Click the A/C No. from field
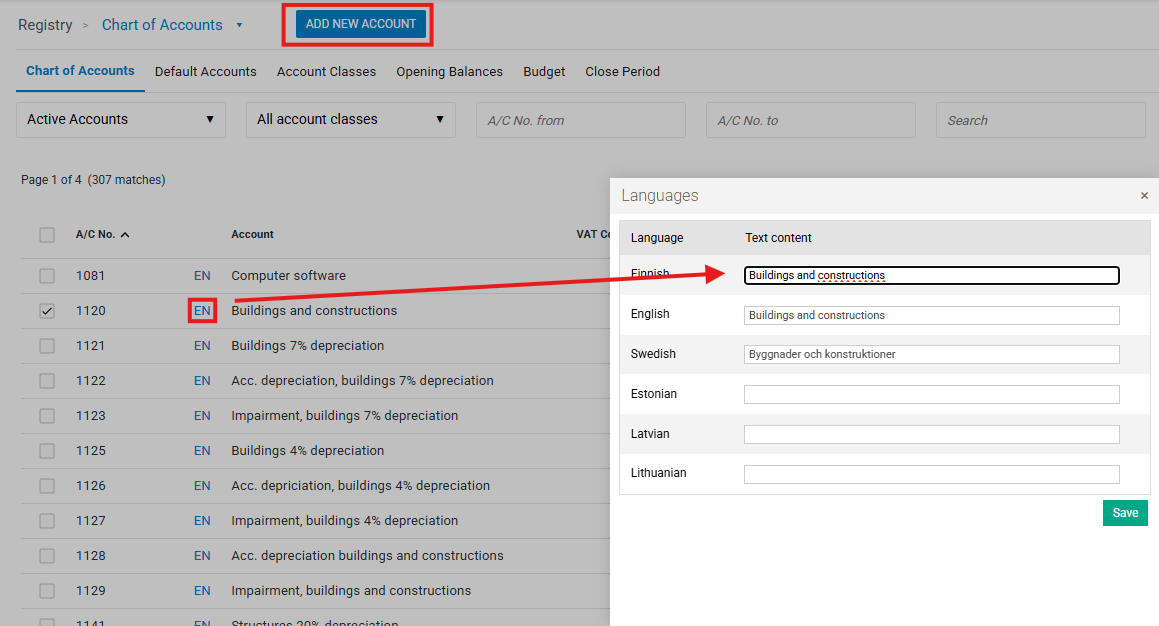The width and height of the screenshot is (1159, 626). click(581, 120)
